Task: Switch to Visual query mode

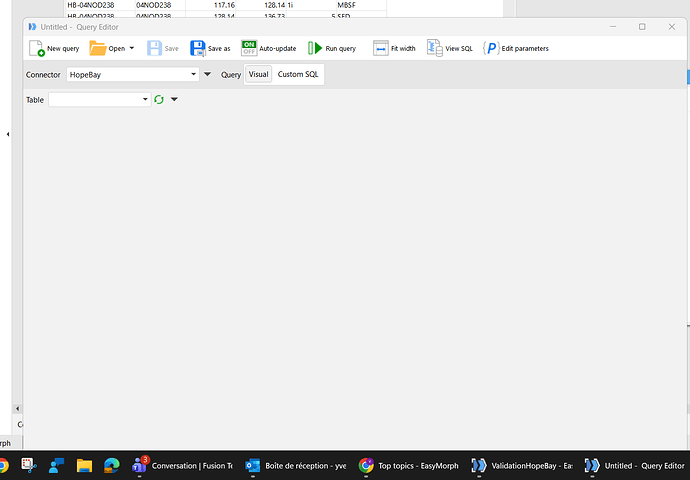Action: tap(258, 74)
